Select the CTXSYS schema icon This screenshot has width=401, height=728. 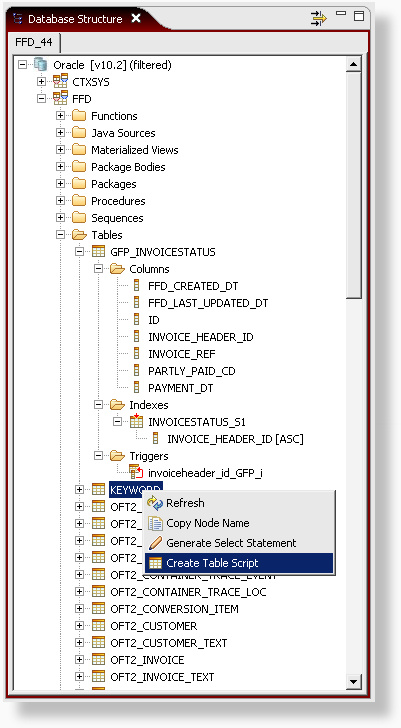click(60, 82)
